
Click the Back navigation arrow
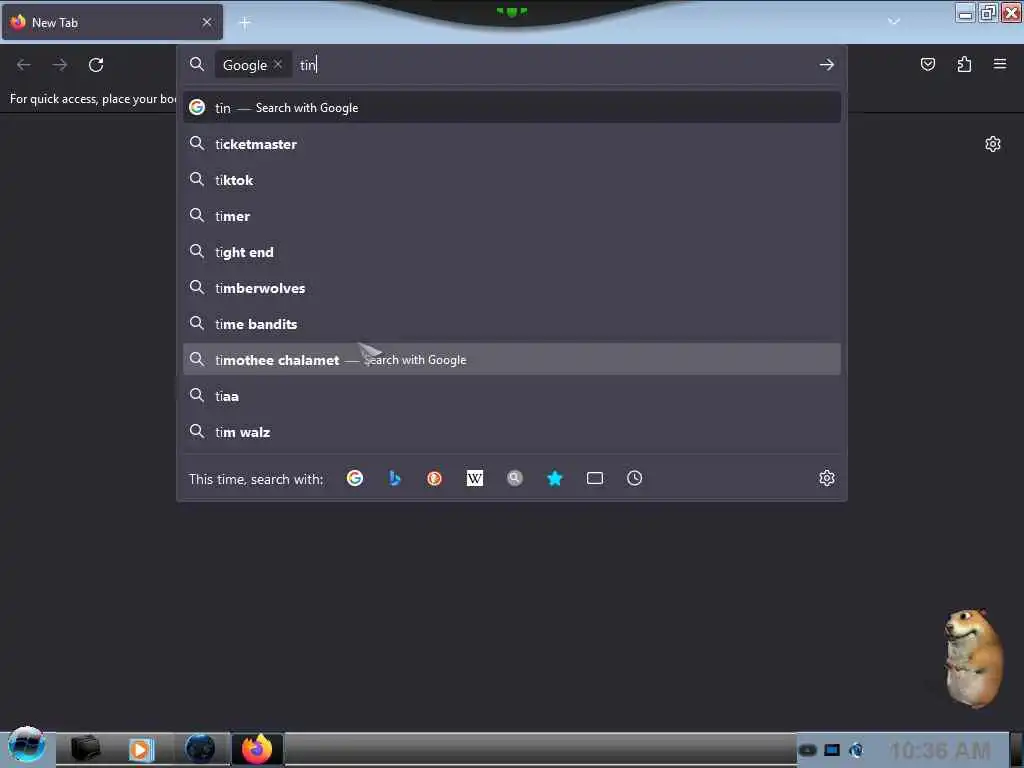pyautogui.click(x=24, y=65)
